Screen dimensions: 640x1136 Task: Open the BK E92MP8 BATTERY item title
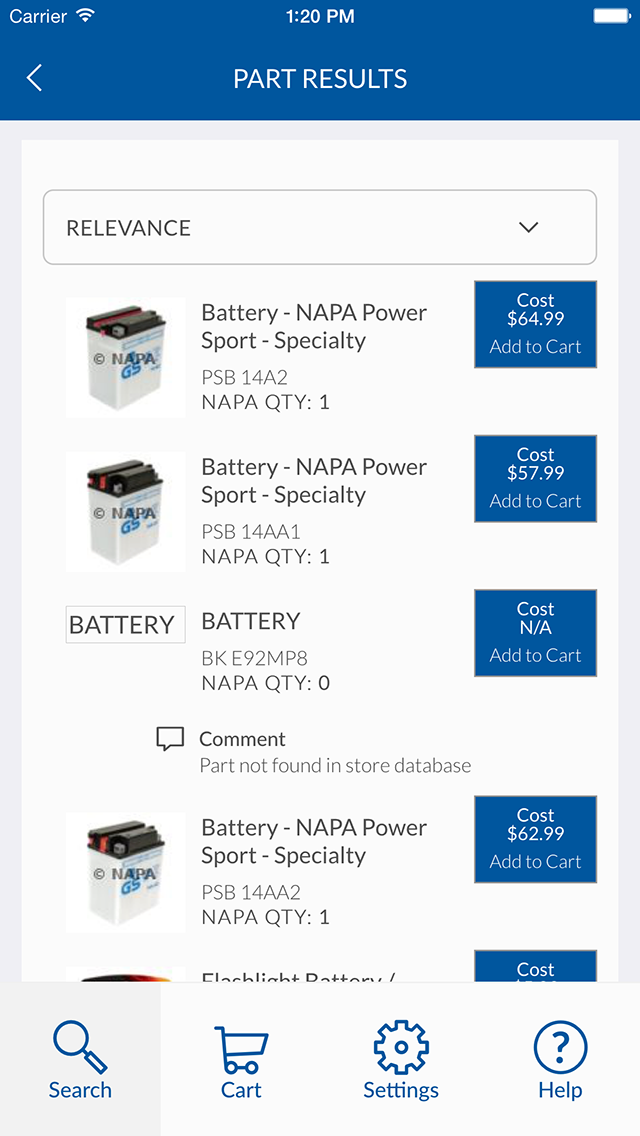pos(251,622)
